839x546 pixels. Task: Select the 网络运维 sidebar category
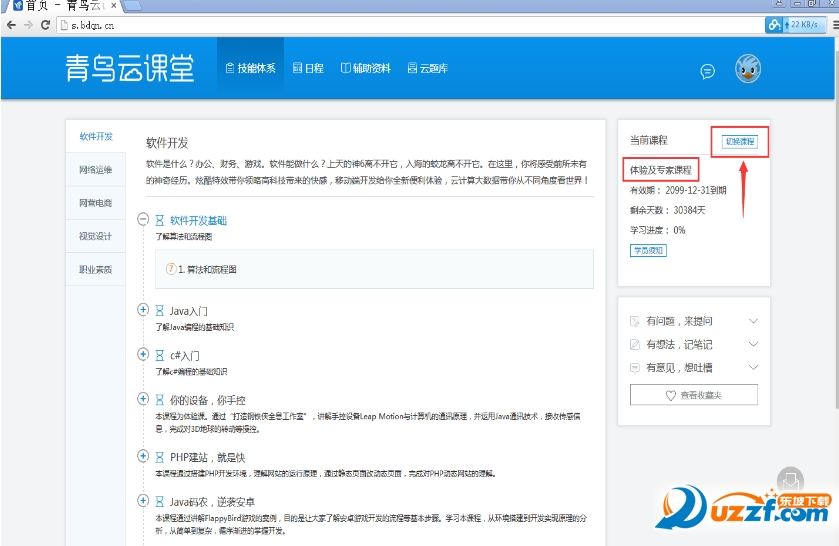point(96,170)
